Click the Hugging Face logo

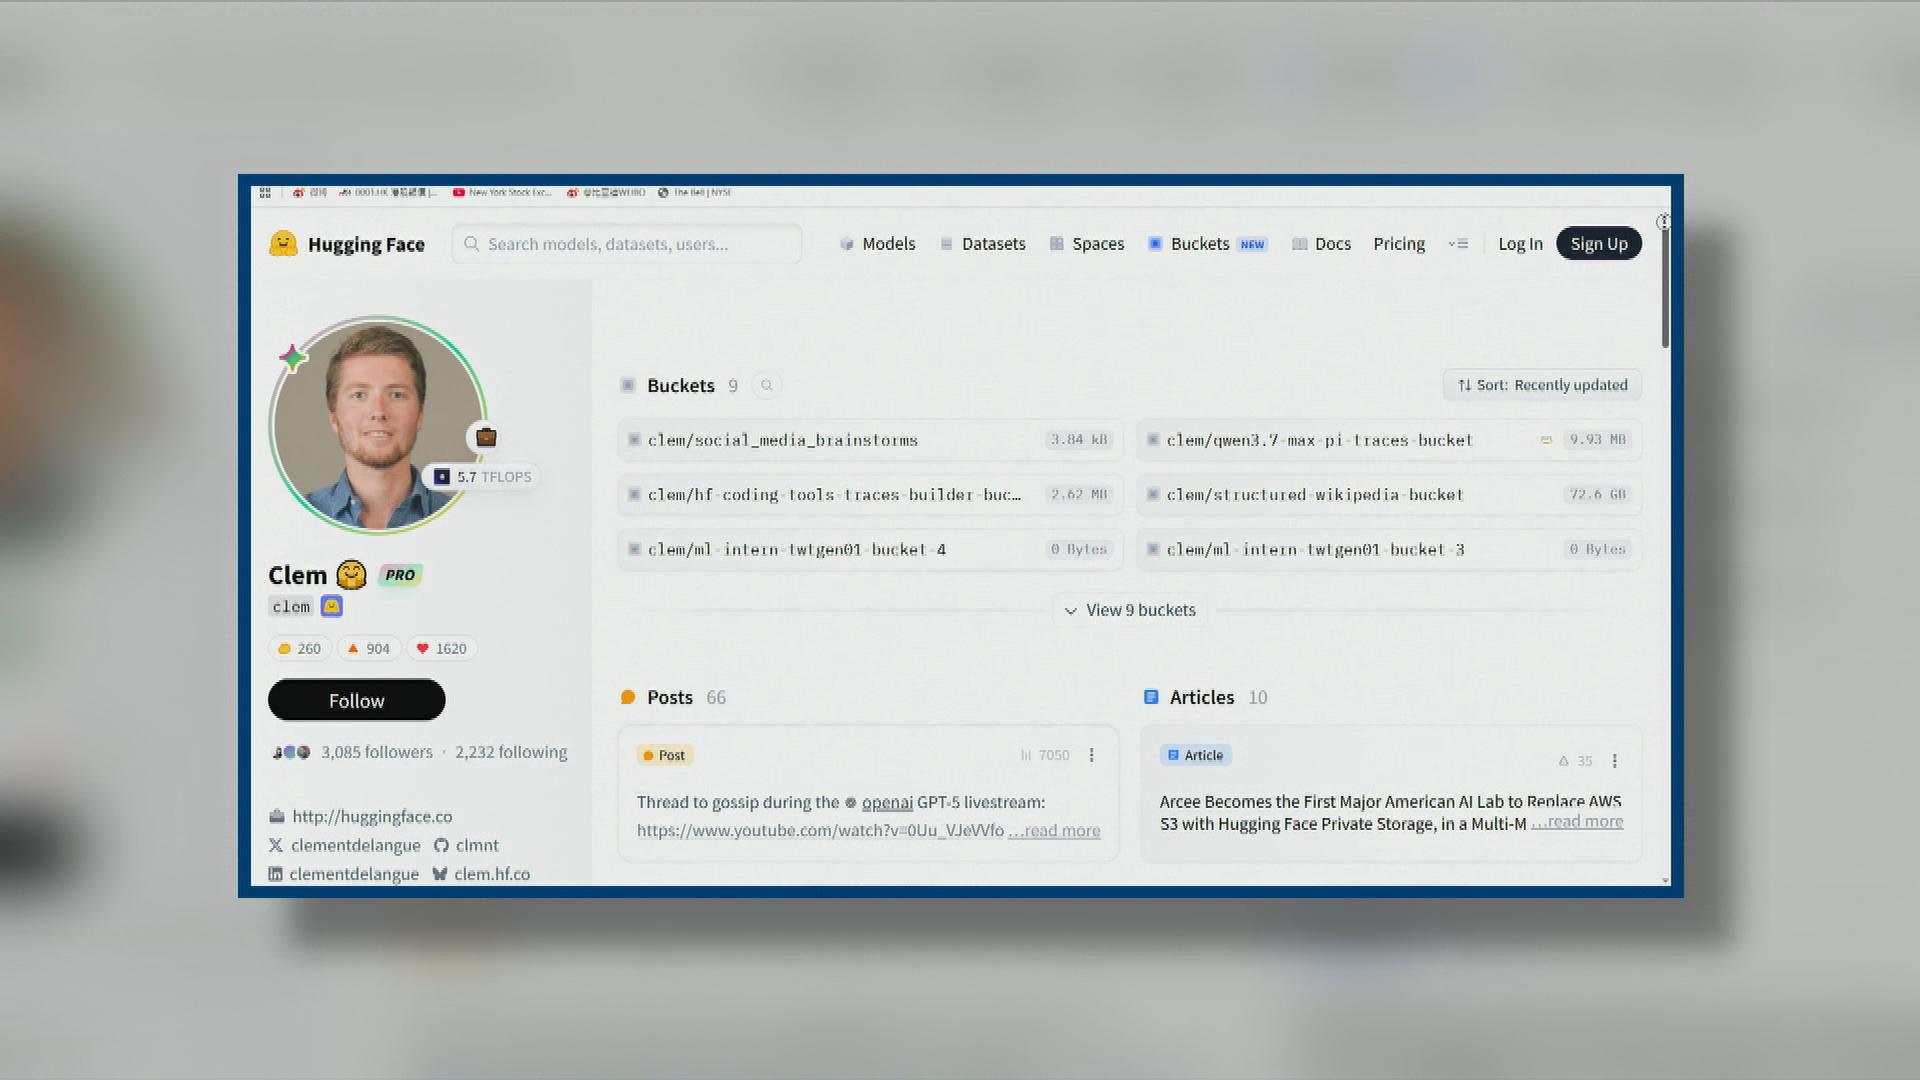click(x=346, y=244)
